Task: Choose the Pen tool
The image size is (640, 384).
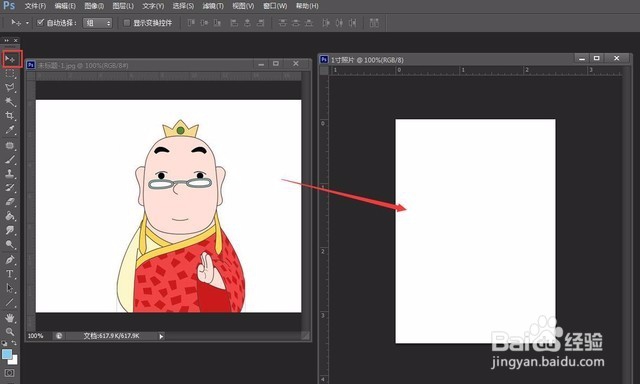Action: click(10, 260)
